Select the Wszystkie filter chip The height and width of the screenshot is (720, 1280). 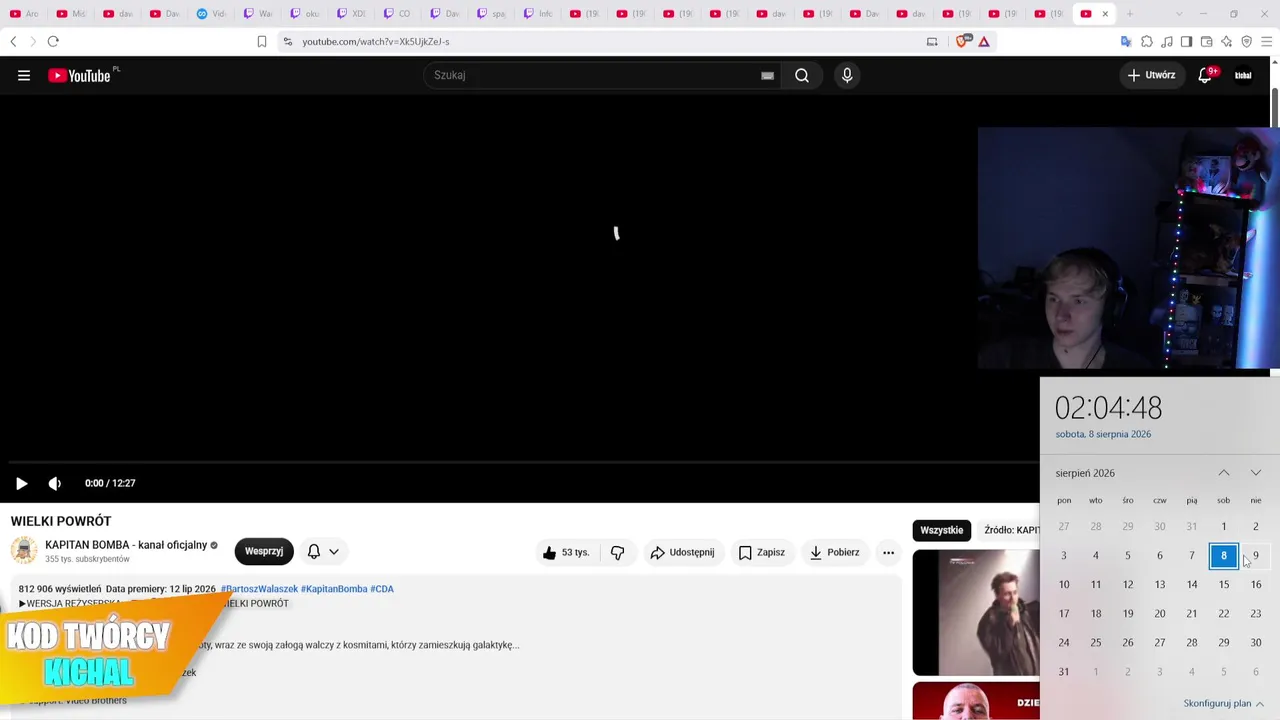[942, 530]
